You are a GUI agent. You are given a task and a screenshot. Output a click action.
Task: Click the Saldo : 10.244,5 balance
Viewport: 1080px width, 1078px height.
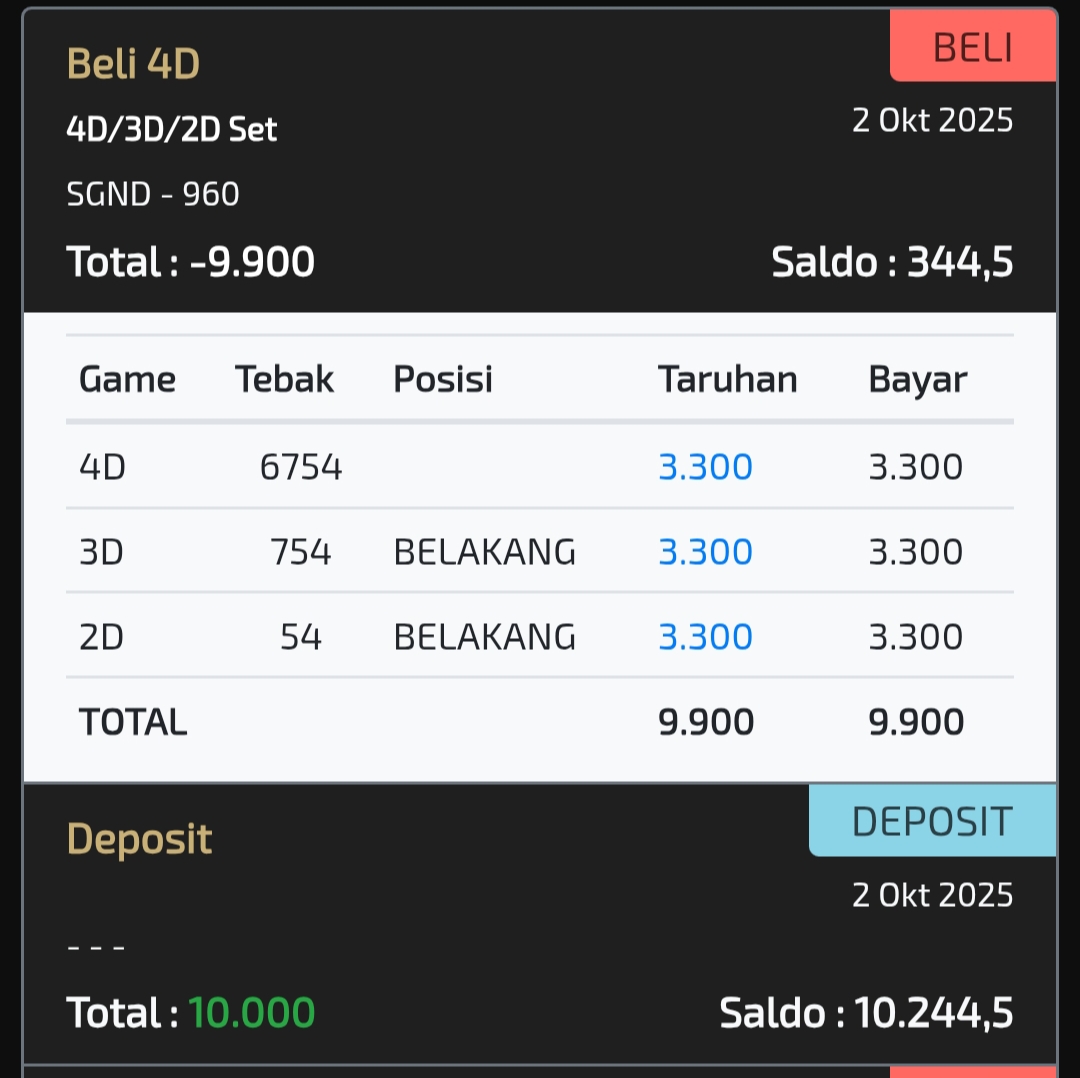(x=866, y=1013)
